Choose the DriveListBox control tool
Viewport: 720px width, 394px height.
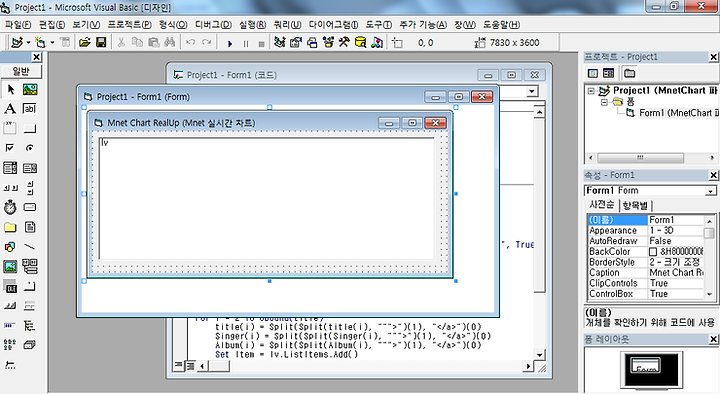(30, 207)
